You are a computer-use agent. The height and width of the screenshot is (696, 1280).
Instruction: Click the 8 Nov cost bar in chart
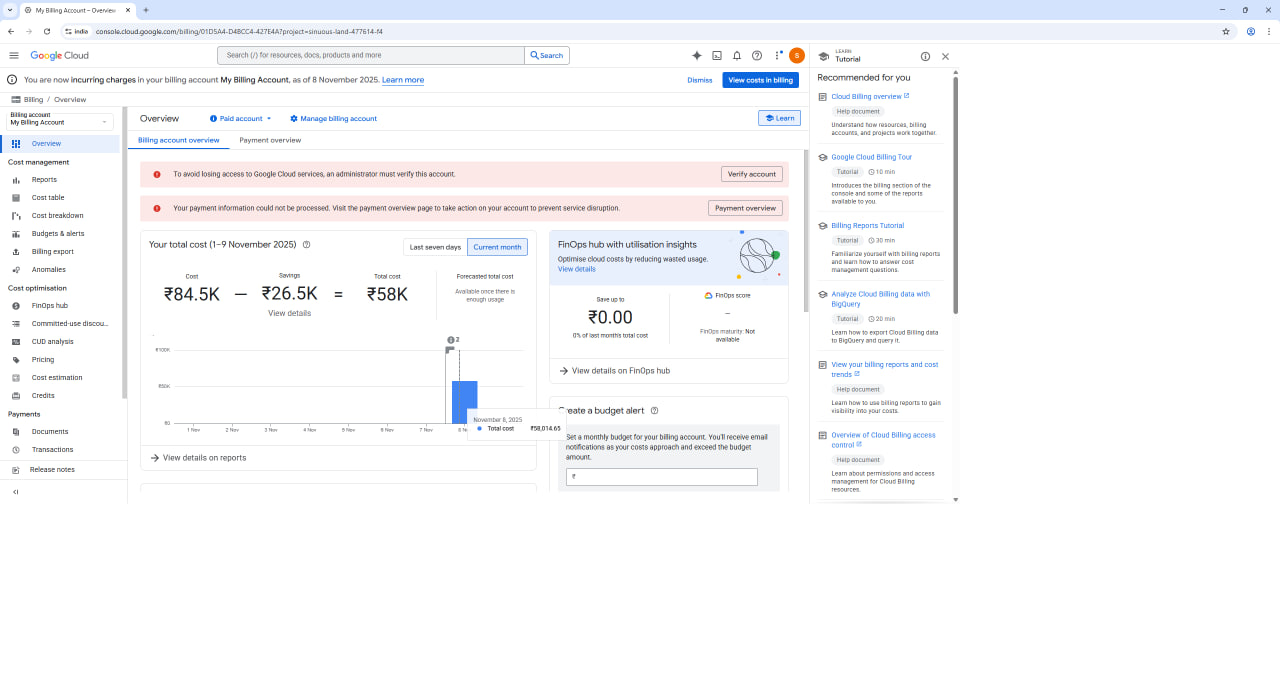click(x=464, y=402)
